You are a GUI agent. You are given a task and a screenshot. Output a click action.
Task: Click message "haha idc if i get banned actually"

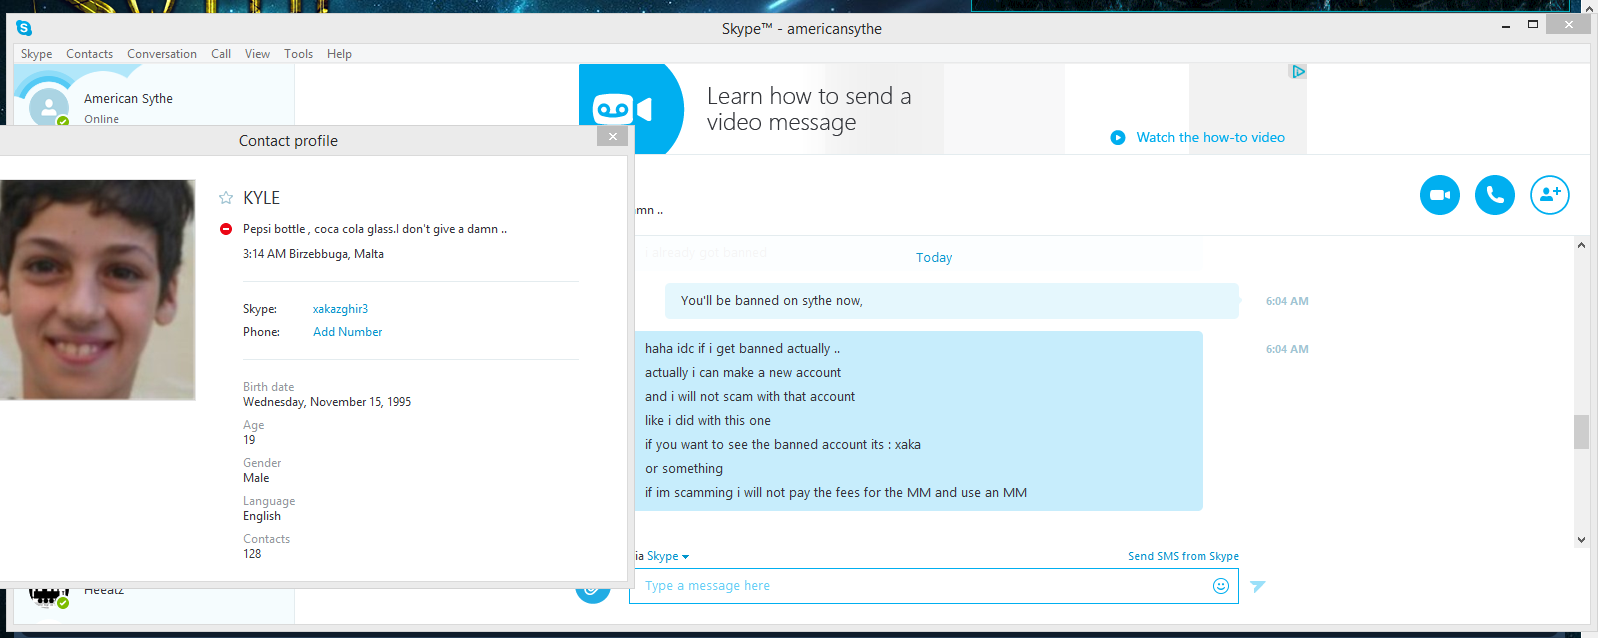tap(742, 349)
